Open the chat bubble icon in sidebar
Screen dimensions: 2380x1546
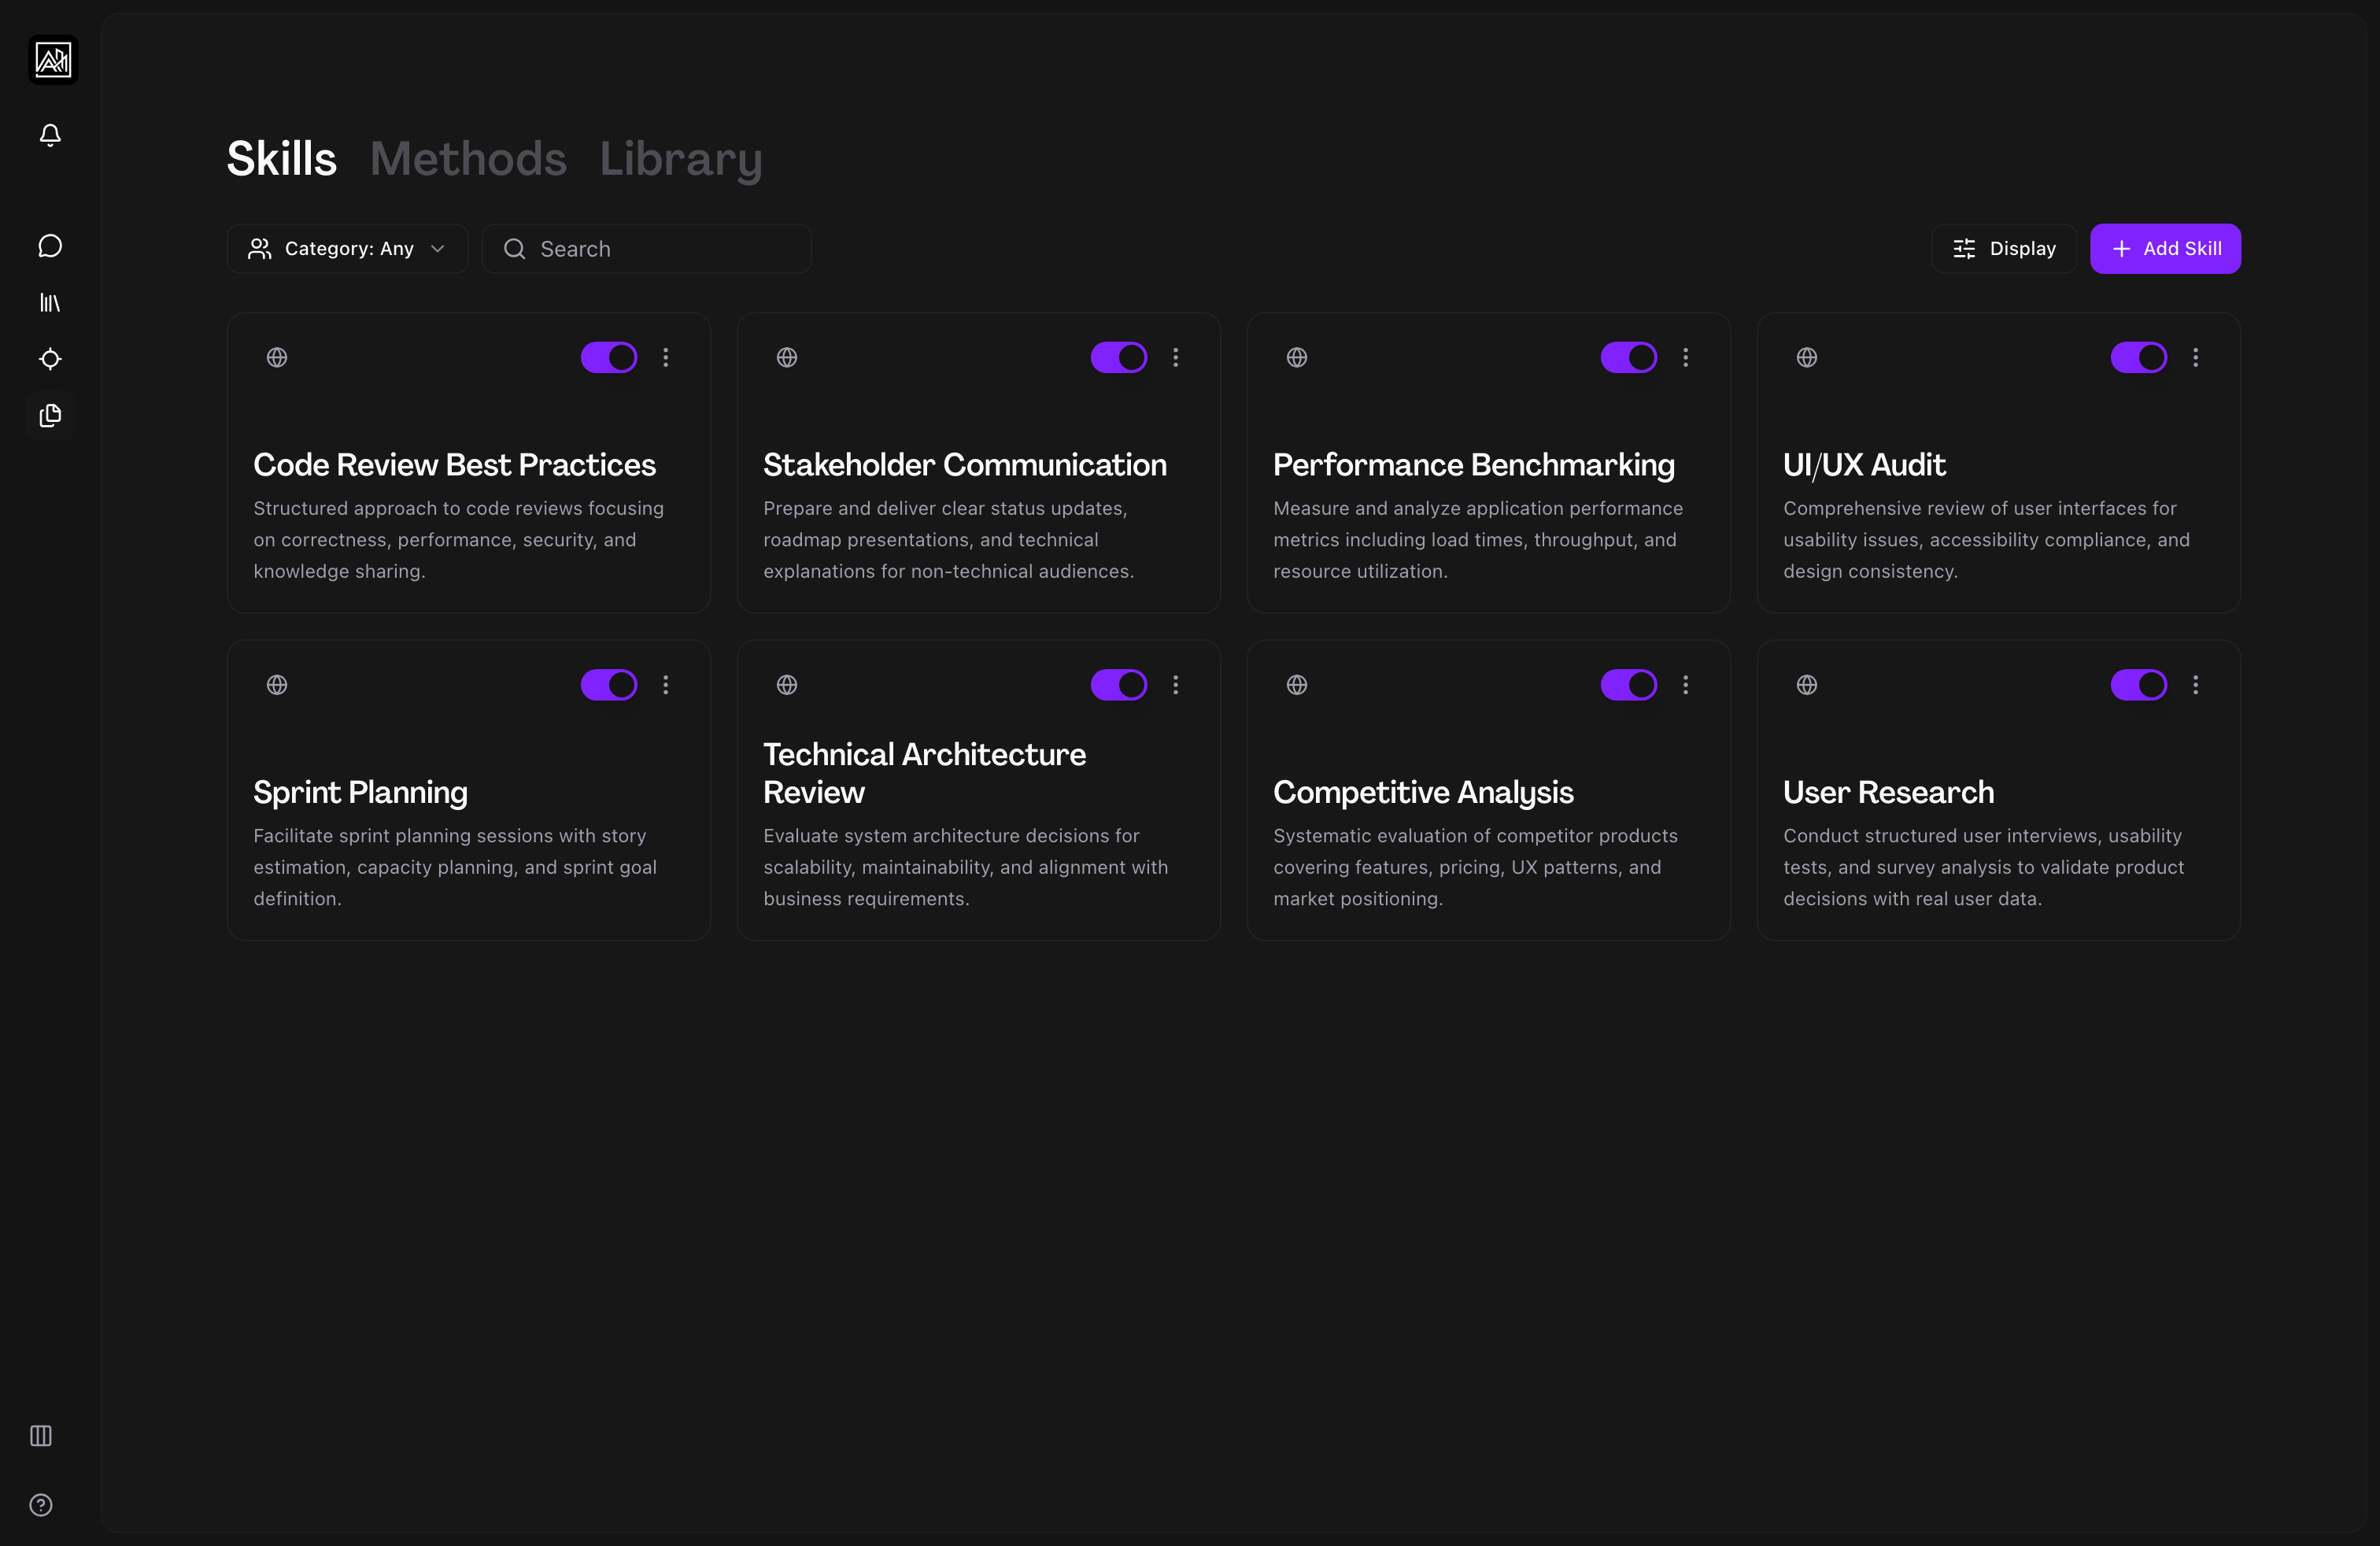click(50, 246)
